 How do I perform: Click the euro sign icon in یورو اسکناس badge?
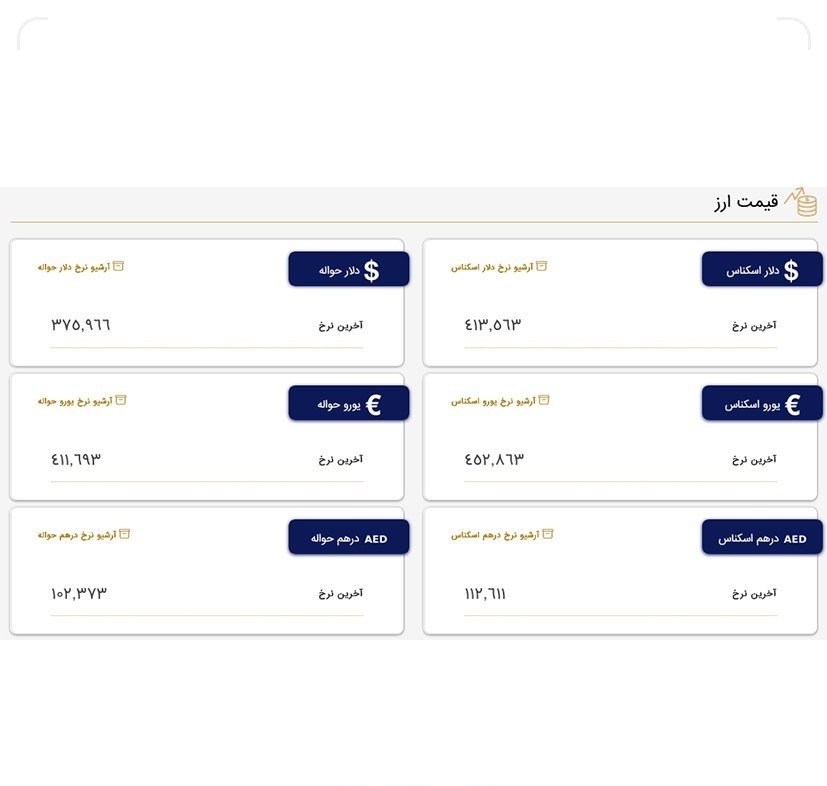click(794, 402)
